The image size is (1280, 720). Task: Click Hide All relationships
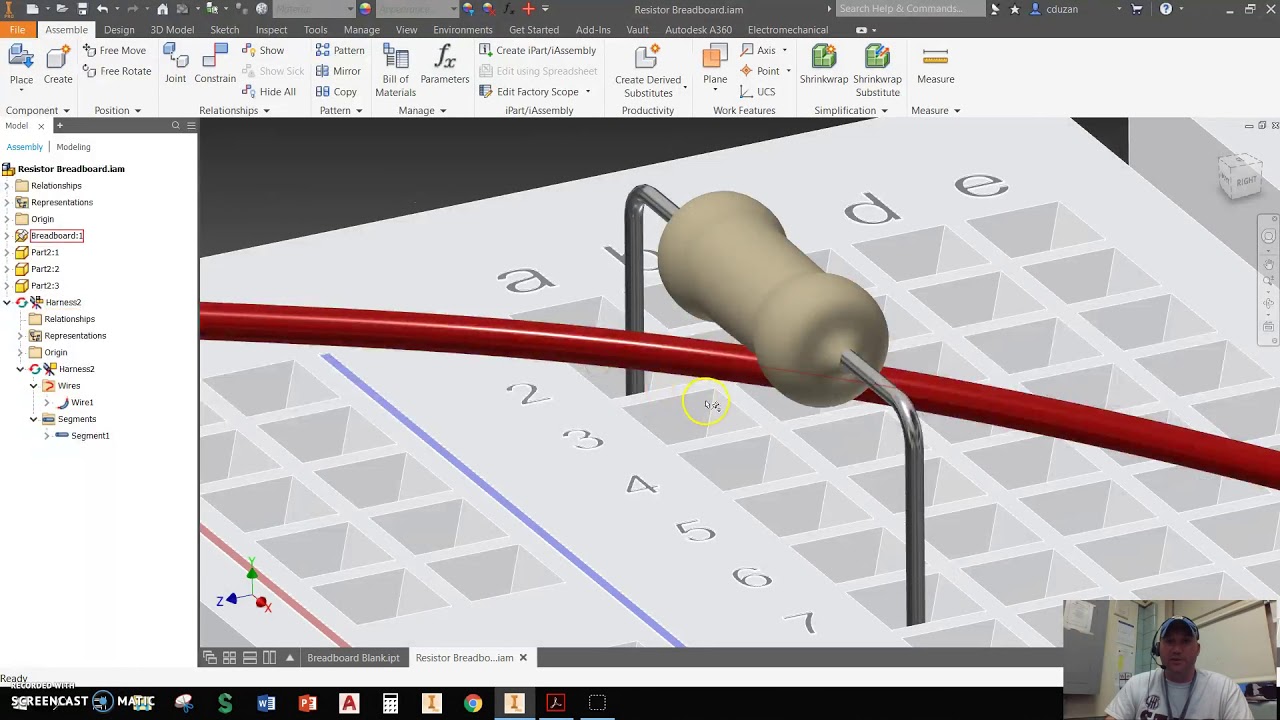click(x=268, y=92)
